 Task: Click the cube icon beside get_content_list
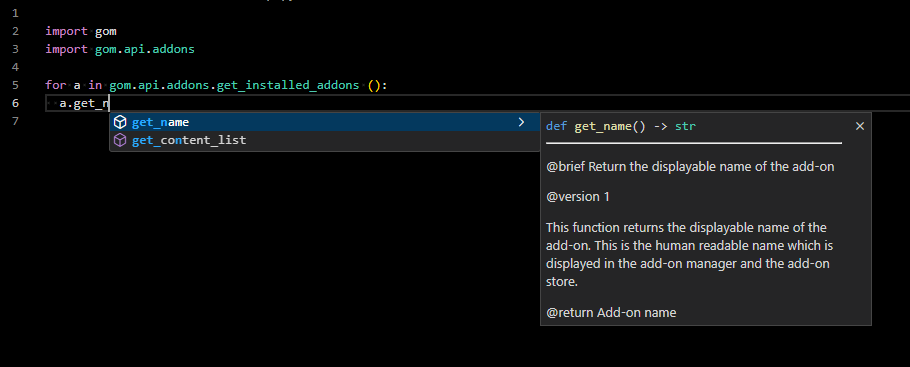(x=120, y=141)
